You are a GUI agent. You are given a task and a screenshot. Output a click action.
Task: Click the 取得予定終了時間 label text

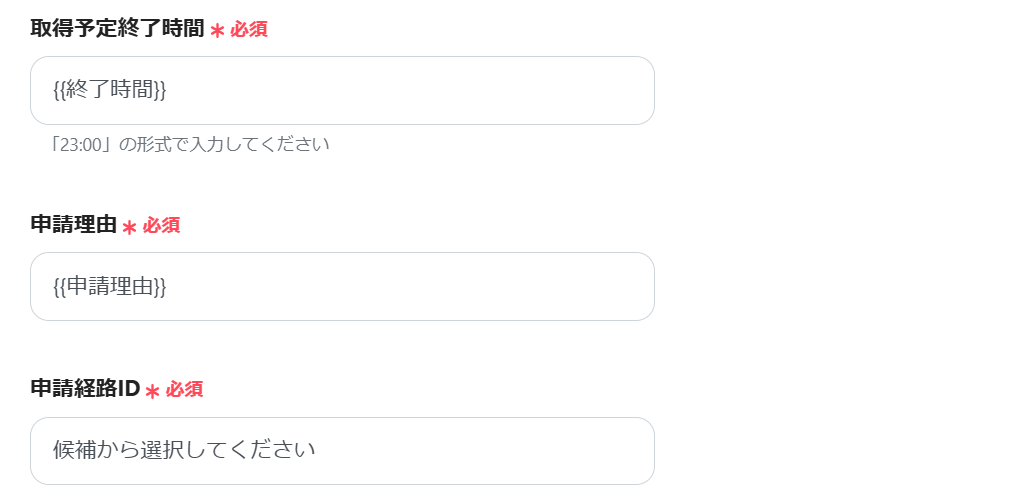117,29
